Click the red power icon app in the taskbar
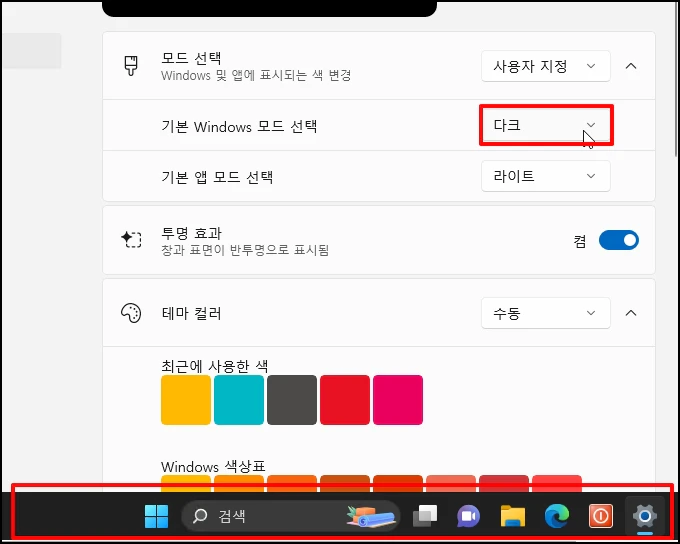680x544 pixels. (601, 516)
